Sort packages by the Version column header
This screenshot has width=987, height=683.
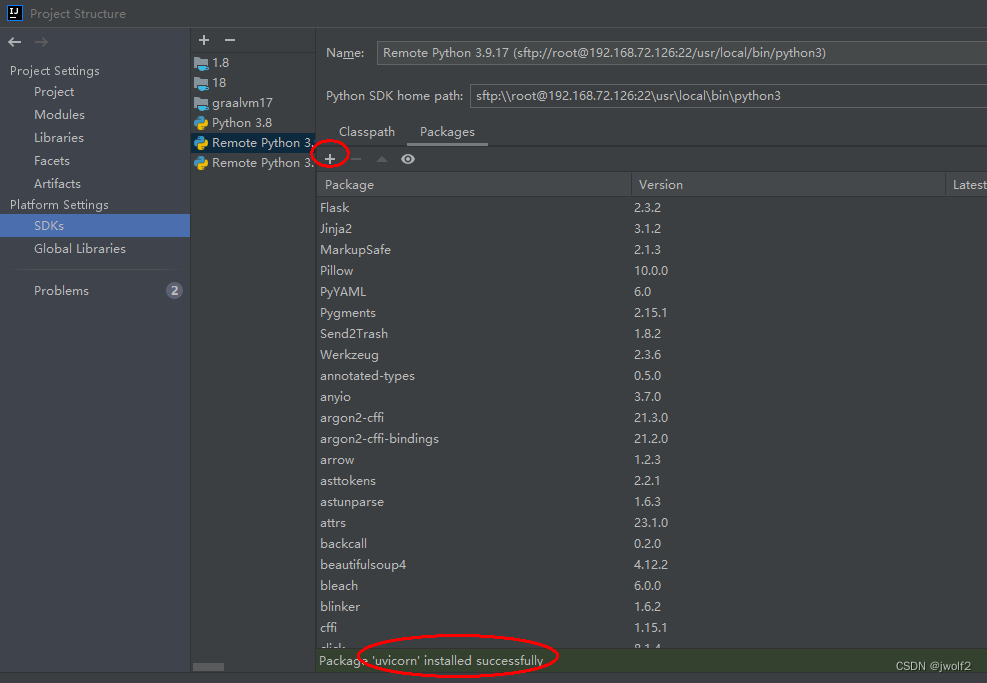(660, 184)
